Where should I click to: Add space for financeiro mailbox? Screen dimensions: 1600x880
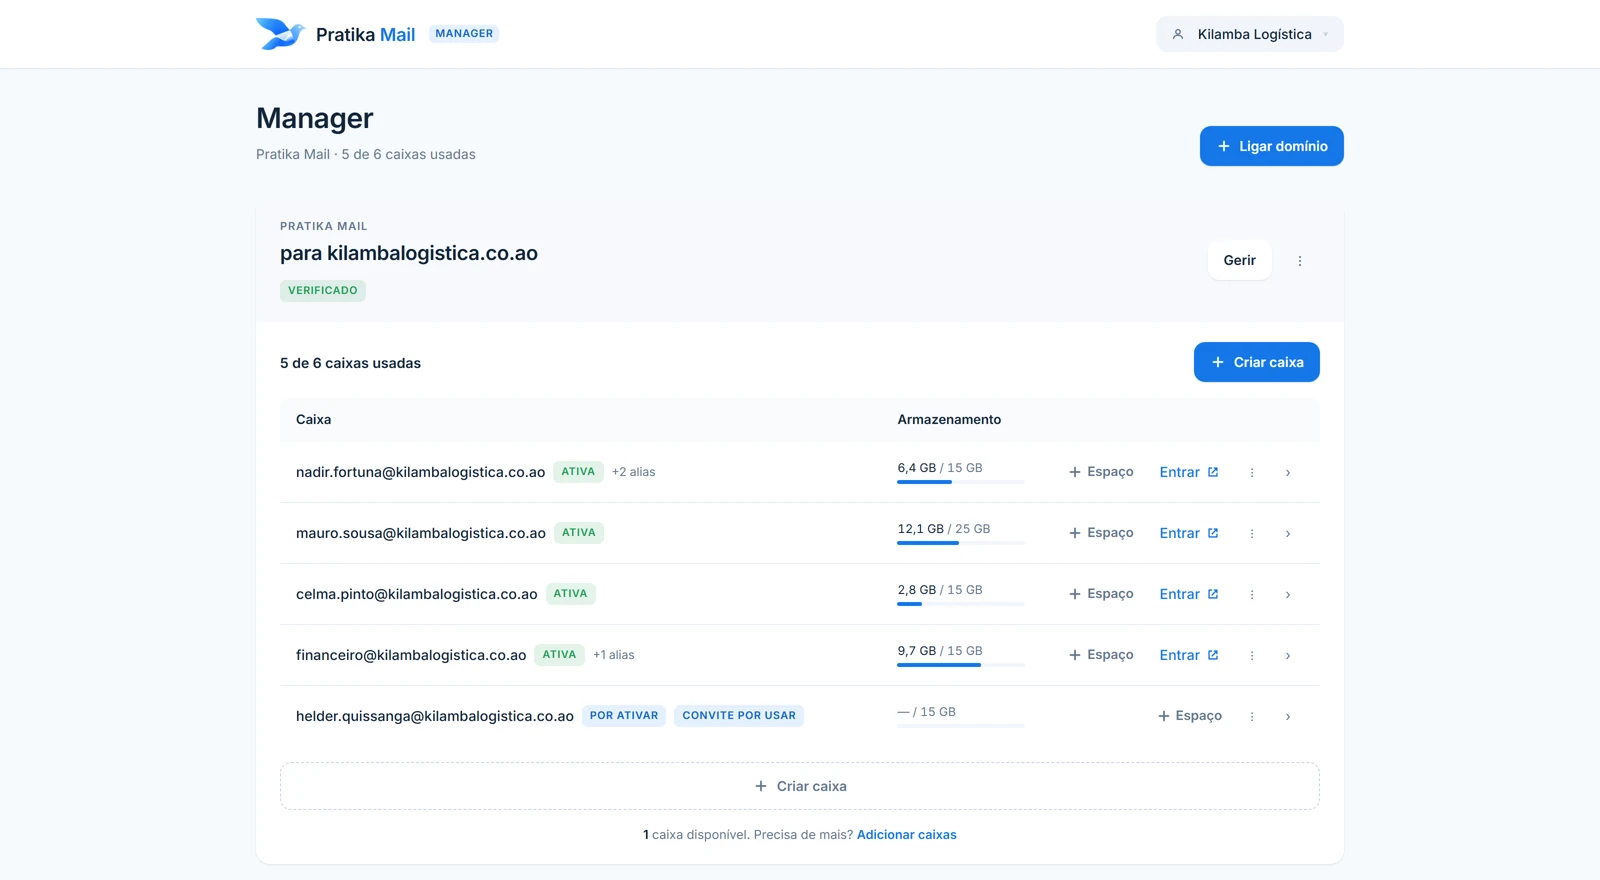click(x=1101, y=655)
